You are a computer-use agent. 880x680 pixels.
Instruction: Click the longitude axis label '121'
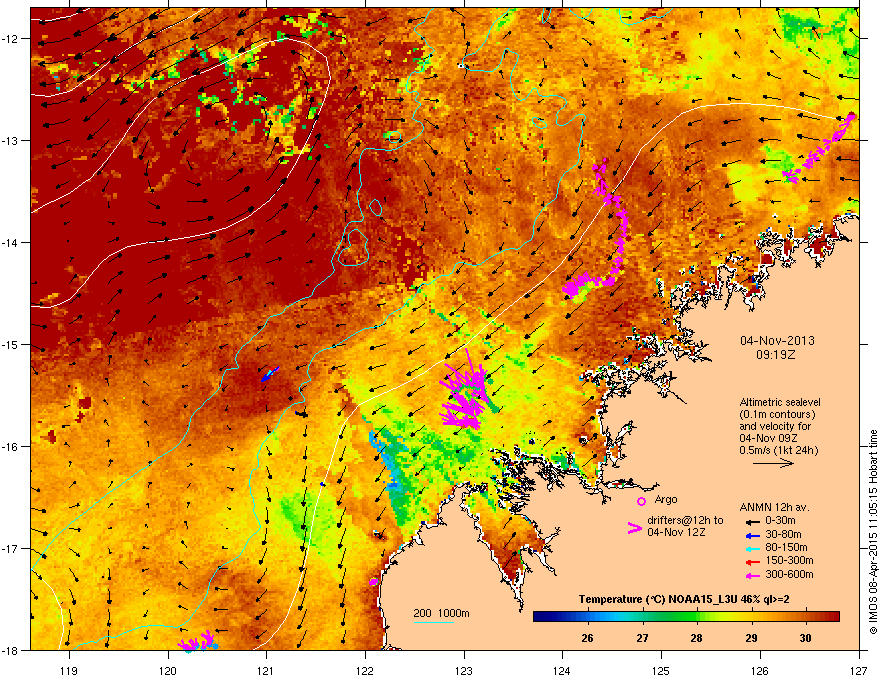[267, 670]
